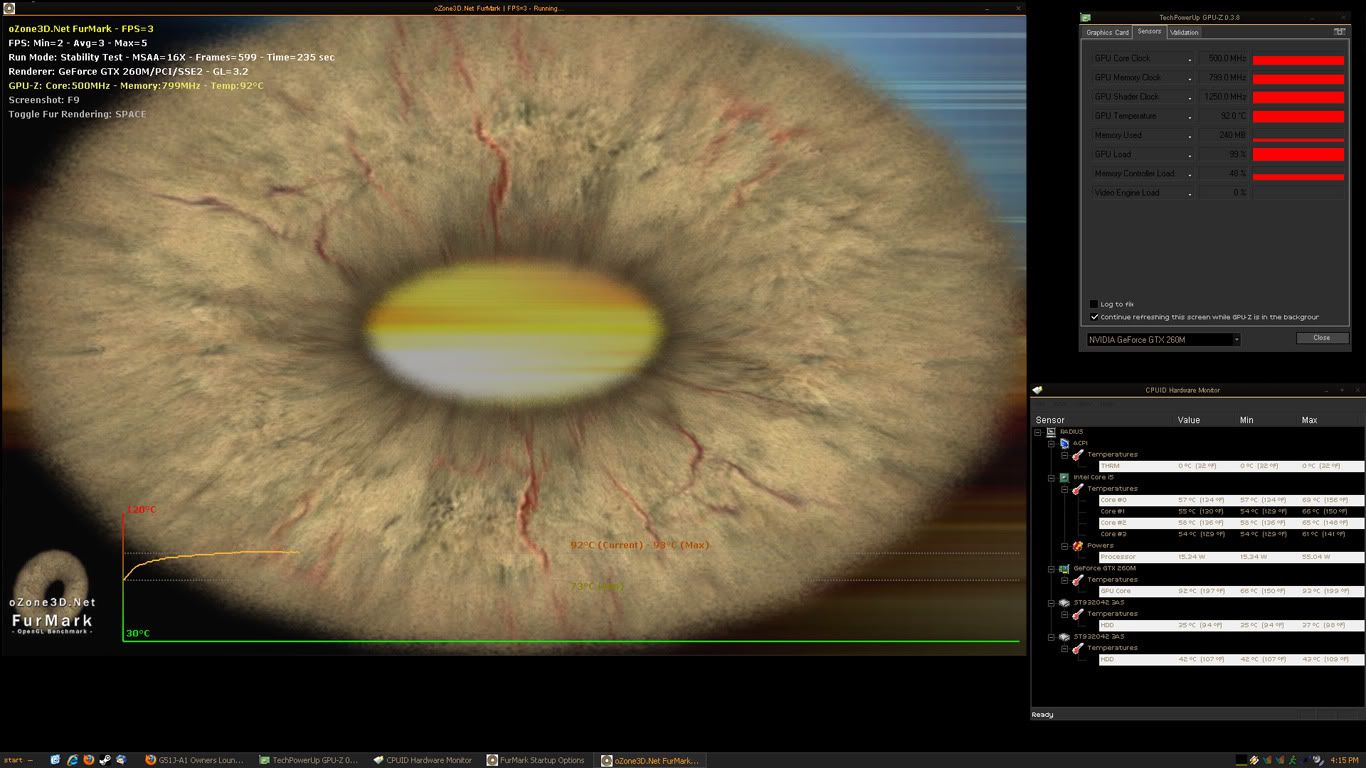The width and height of the screenshot is (1366, 768).
Task: Open the GPU Temperature sensor dropdown arrow
Action: (x=1190, y=117)
